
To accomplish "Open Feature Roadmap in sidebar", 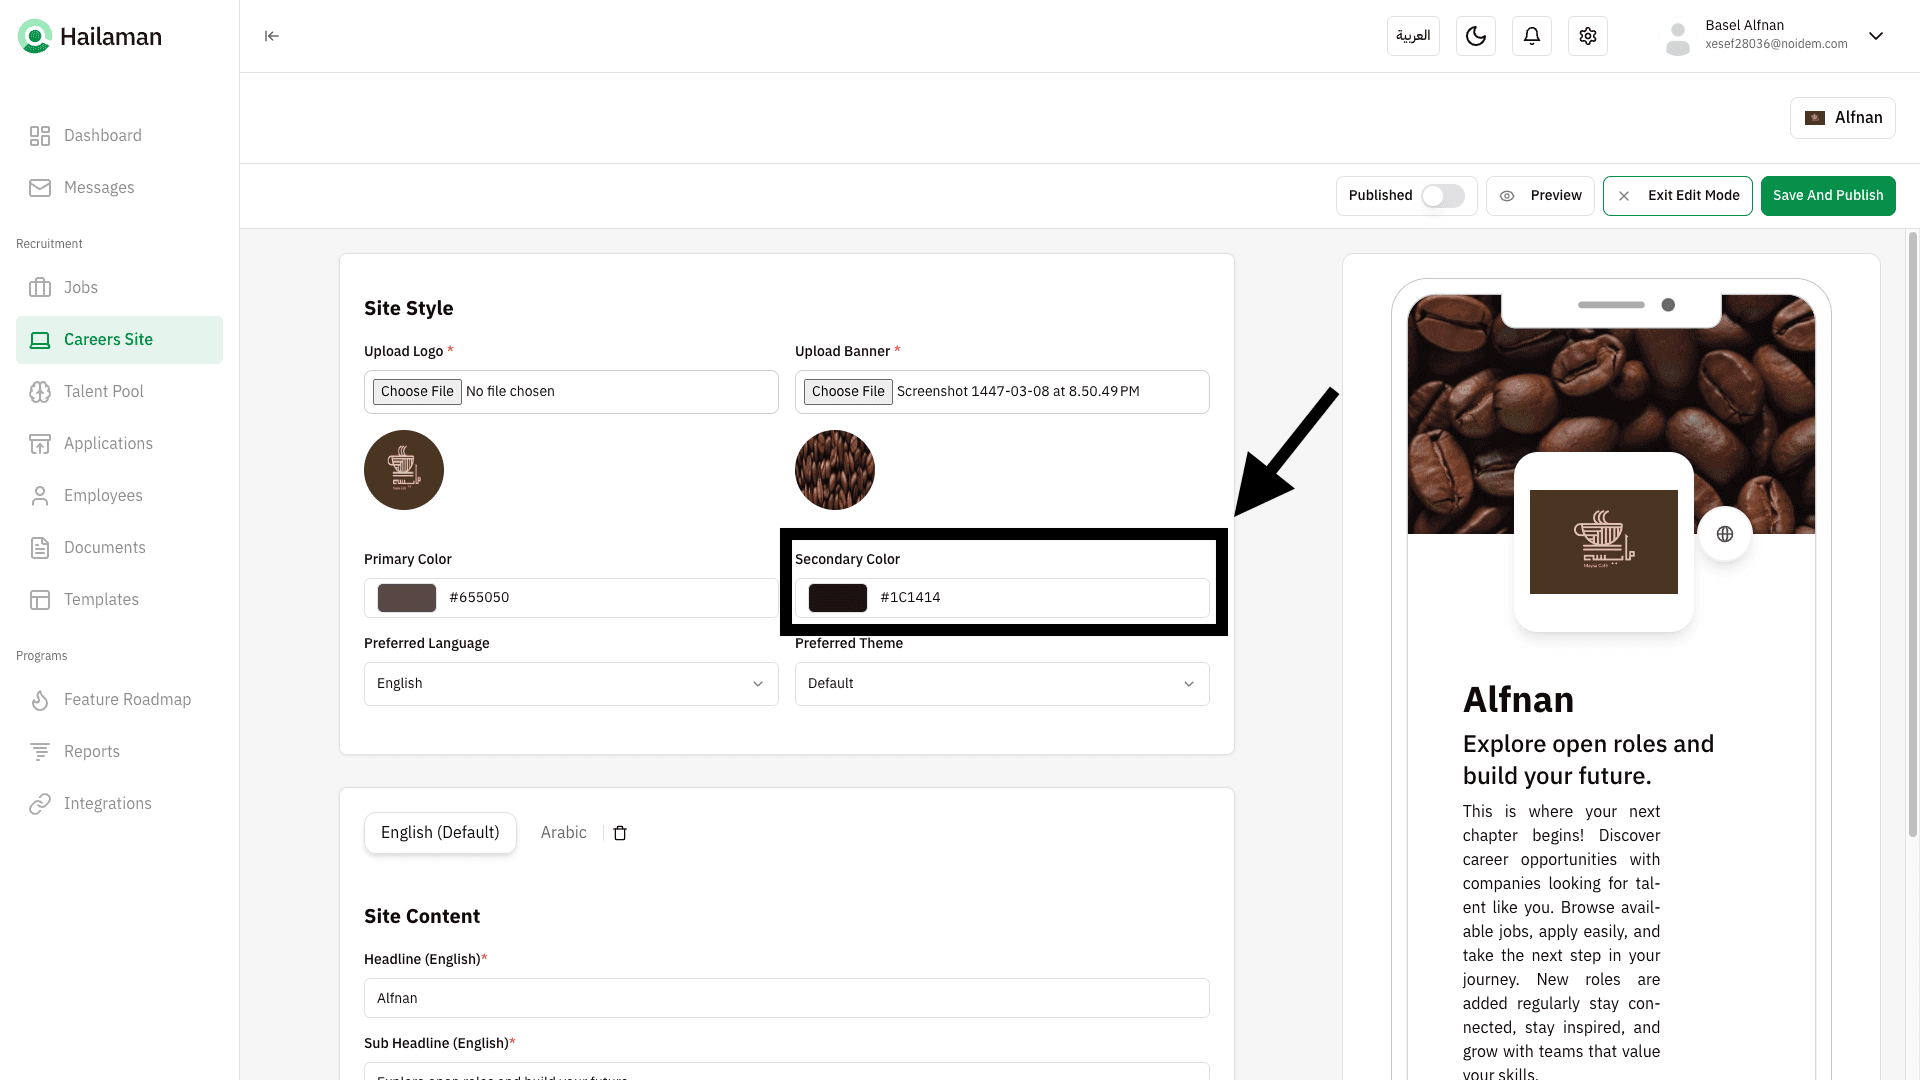I will click(x=127, y=700).
